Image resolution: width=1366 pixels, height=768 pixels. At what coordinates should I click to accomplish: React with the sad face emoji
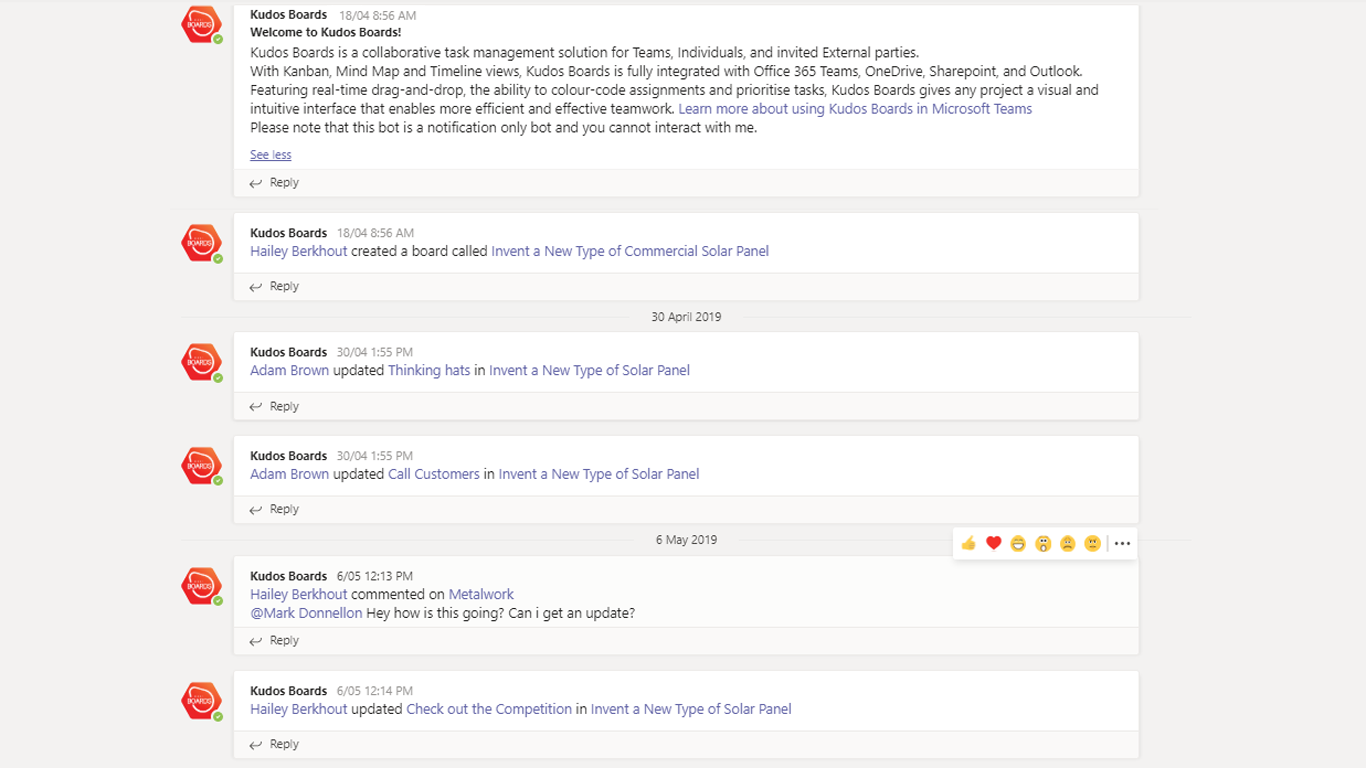click(x=1068, y=544)
